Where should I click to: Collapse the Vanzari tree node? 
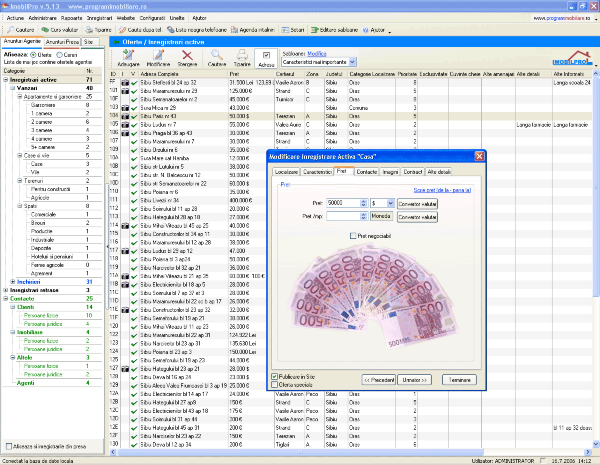(12, 88)
